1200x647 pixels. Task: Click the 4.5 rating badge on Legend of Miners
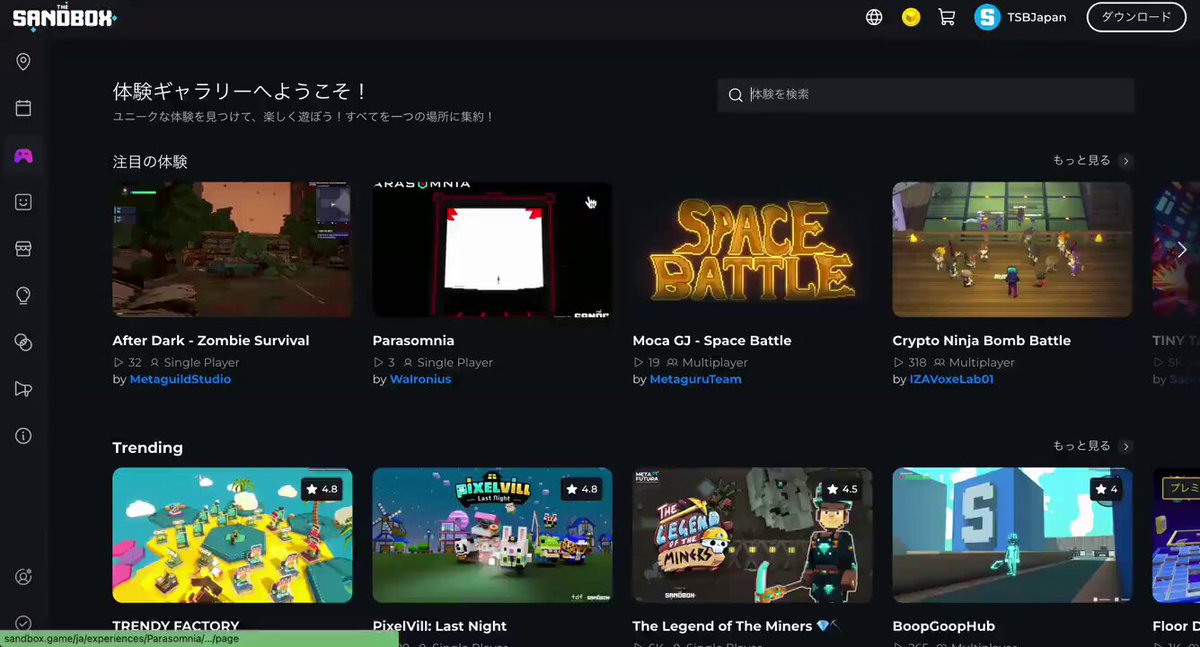pos(842,489)
